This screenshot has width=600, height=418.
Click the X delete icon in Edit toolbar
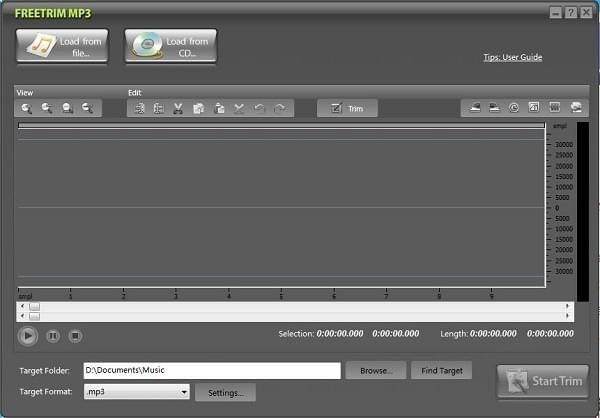tap(239, 108)
